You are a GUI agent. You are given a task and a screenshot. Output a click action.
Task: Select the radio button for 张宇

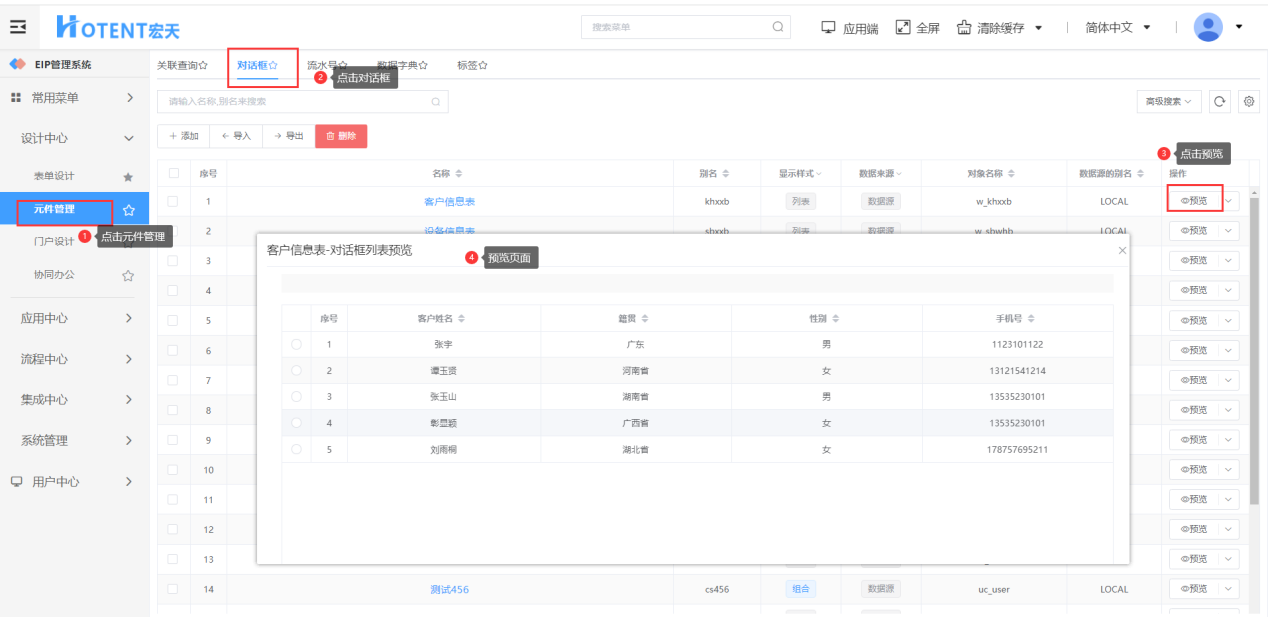[x=296, y=344]
